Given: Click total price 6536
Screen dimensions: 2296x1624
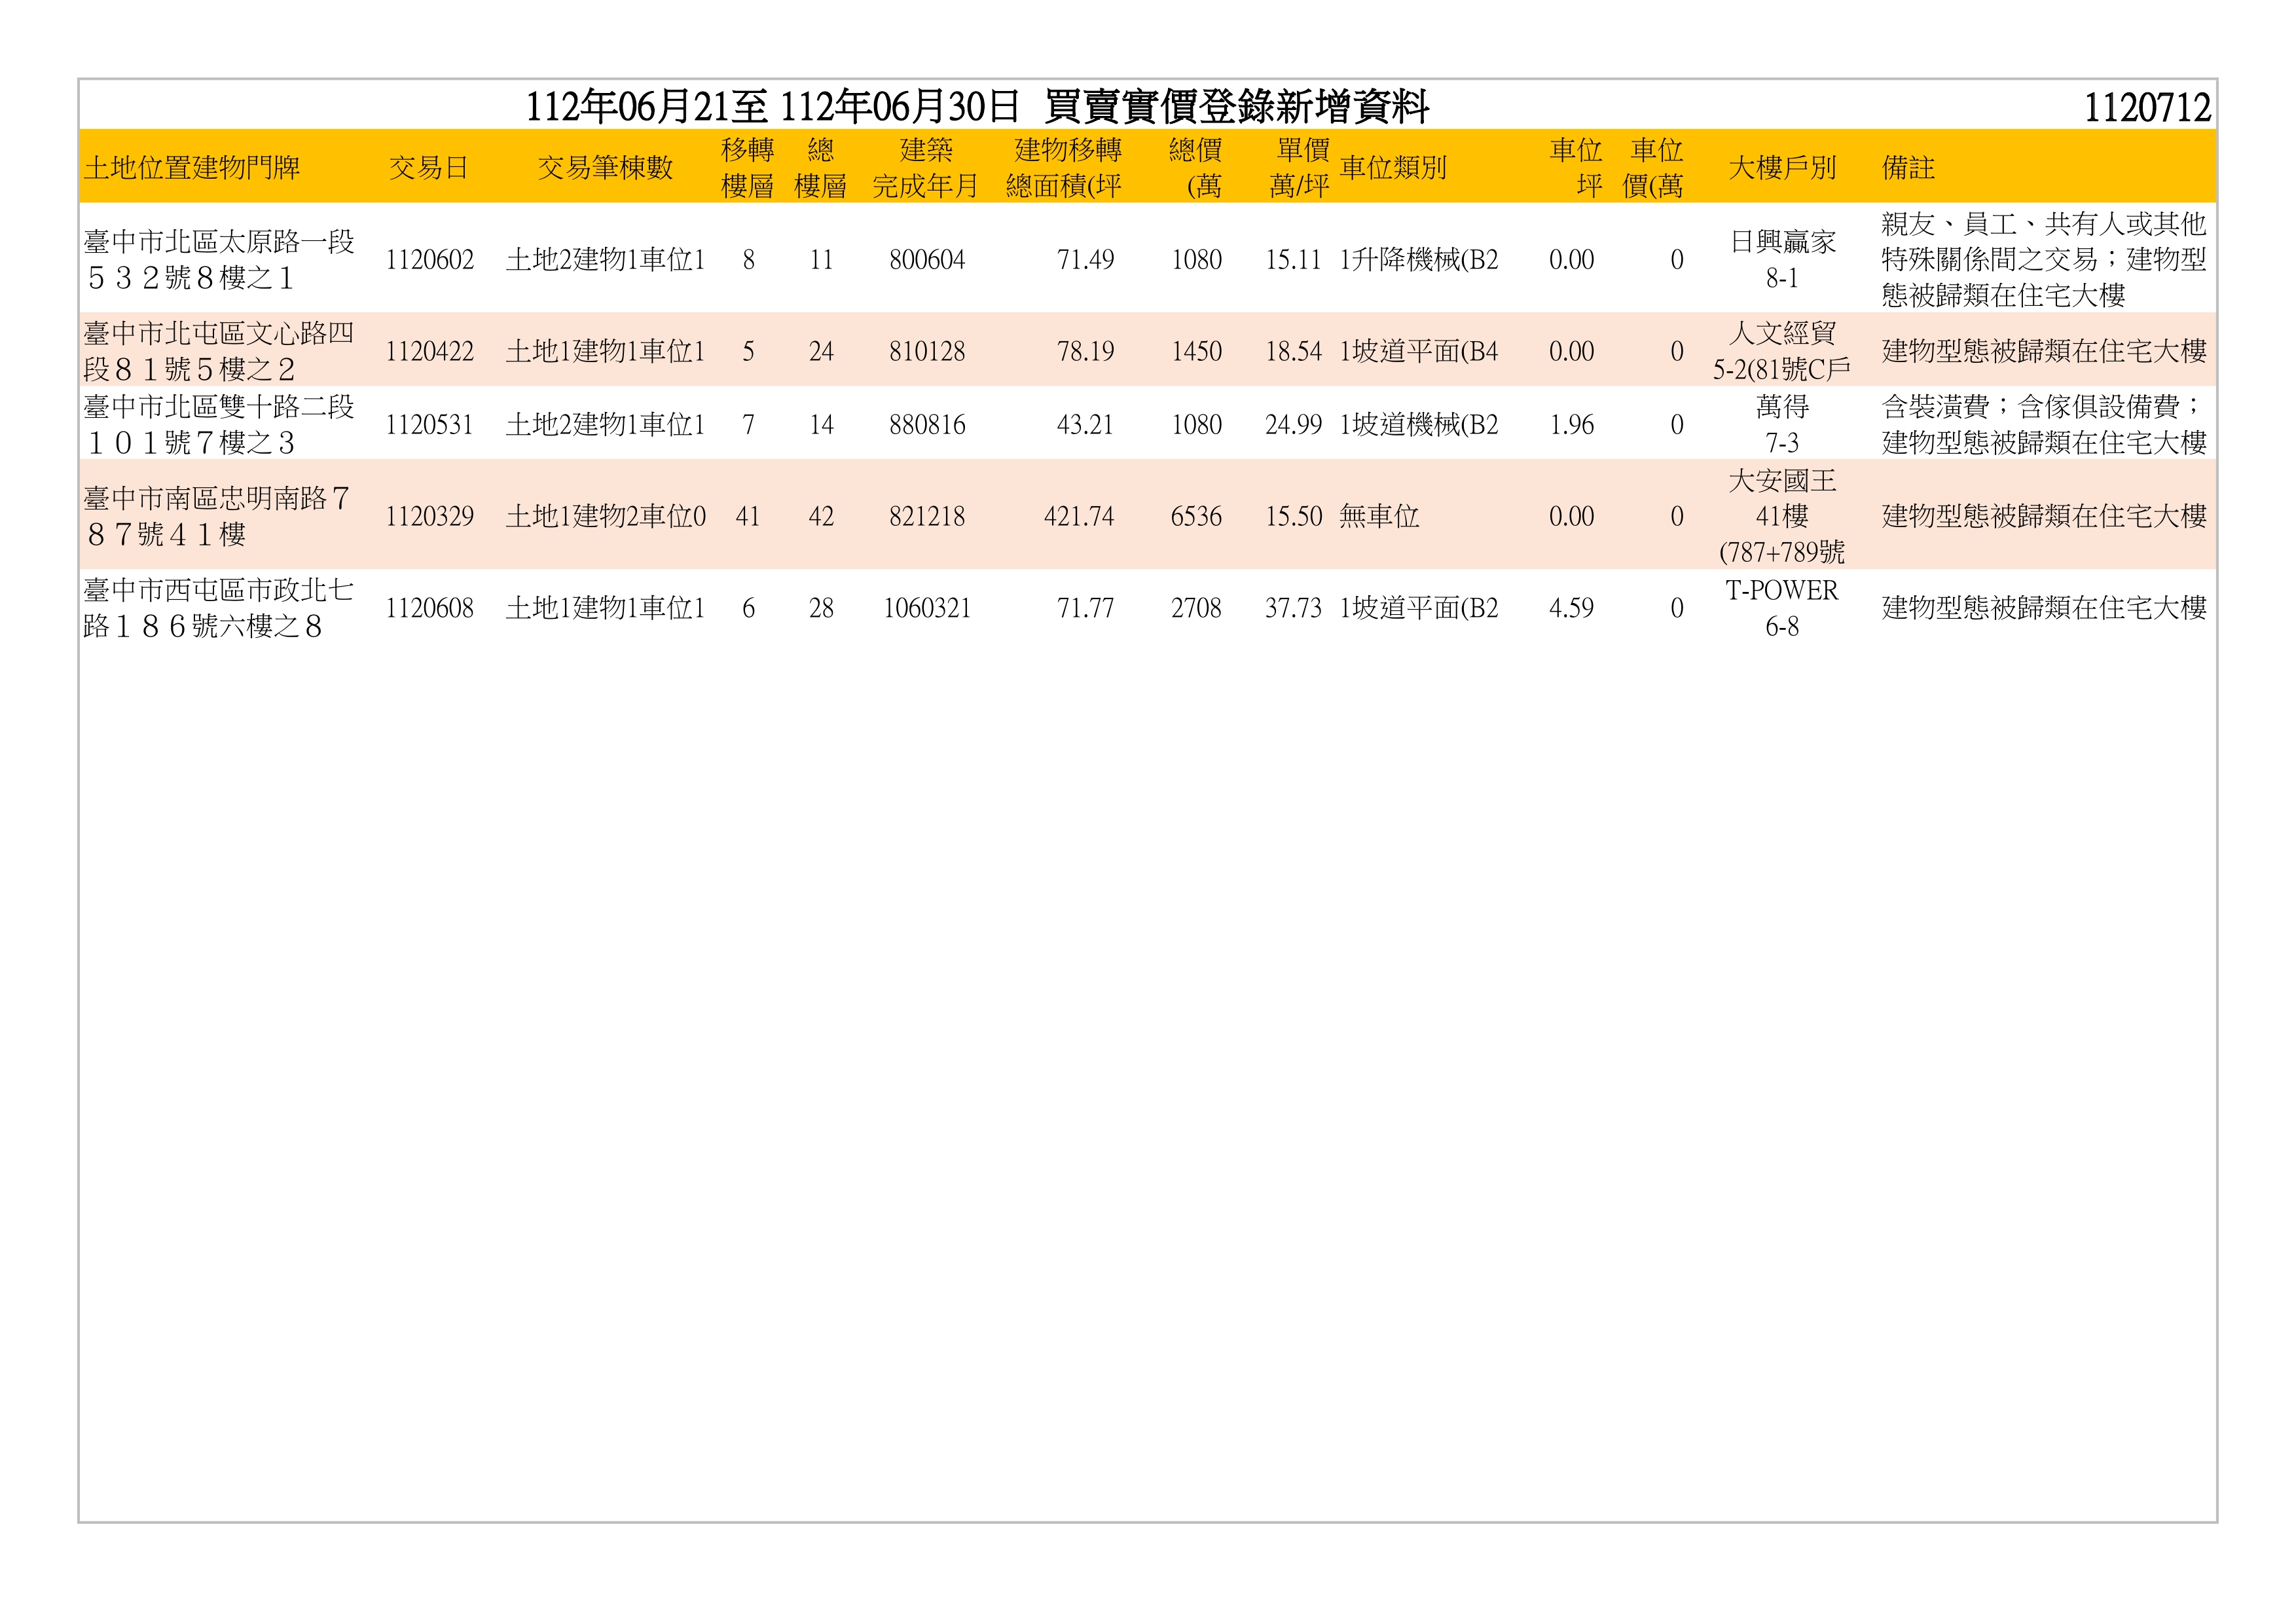Looking at the screenshot, I should pos(1197,517).
